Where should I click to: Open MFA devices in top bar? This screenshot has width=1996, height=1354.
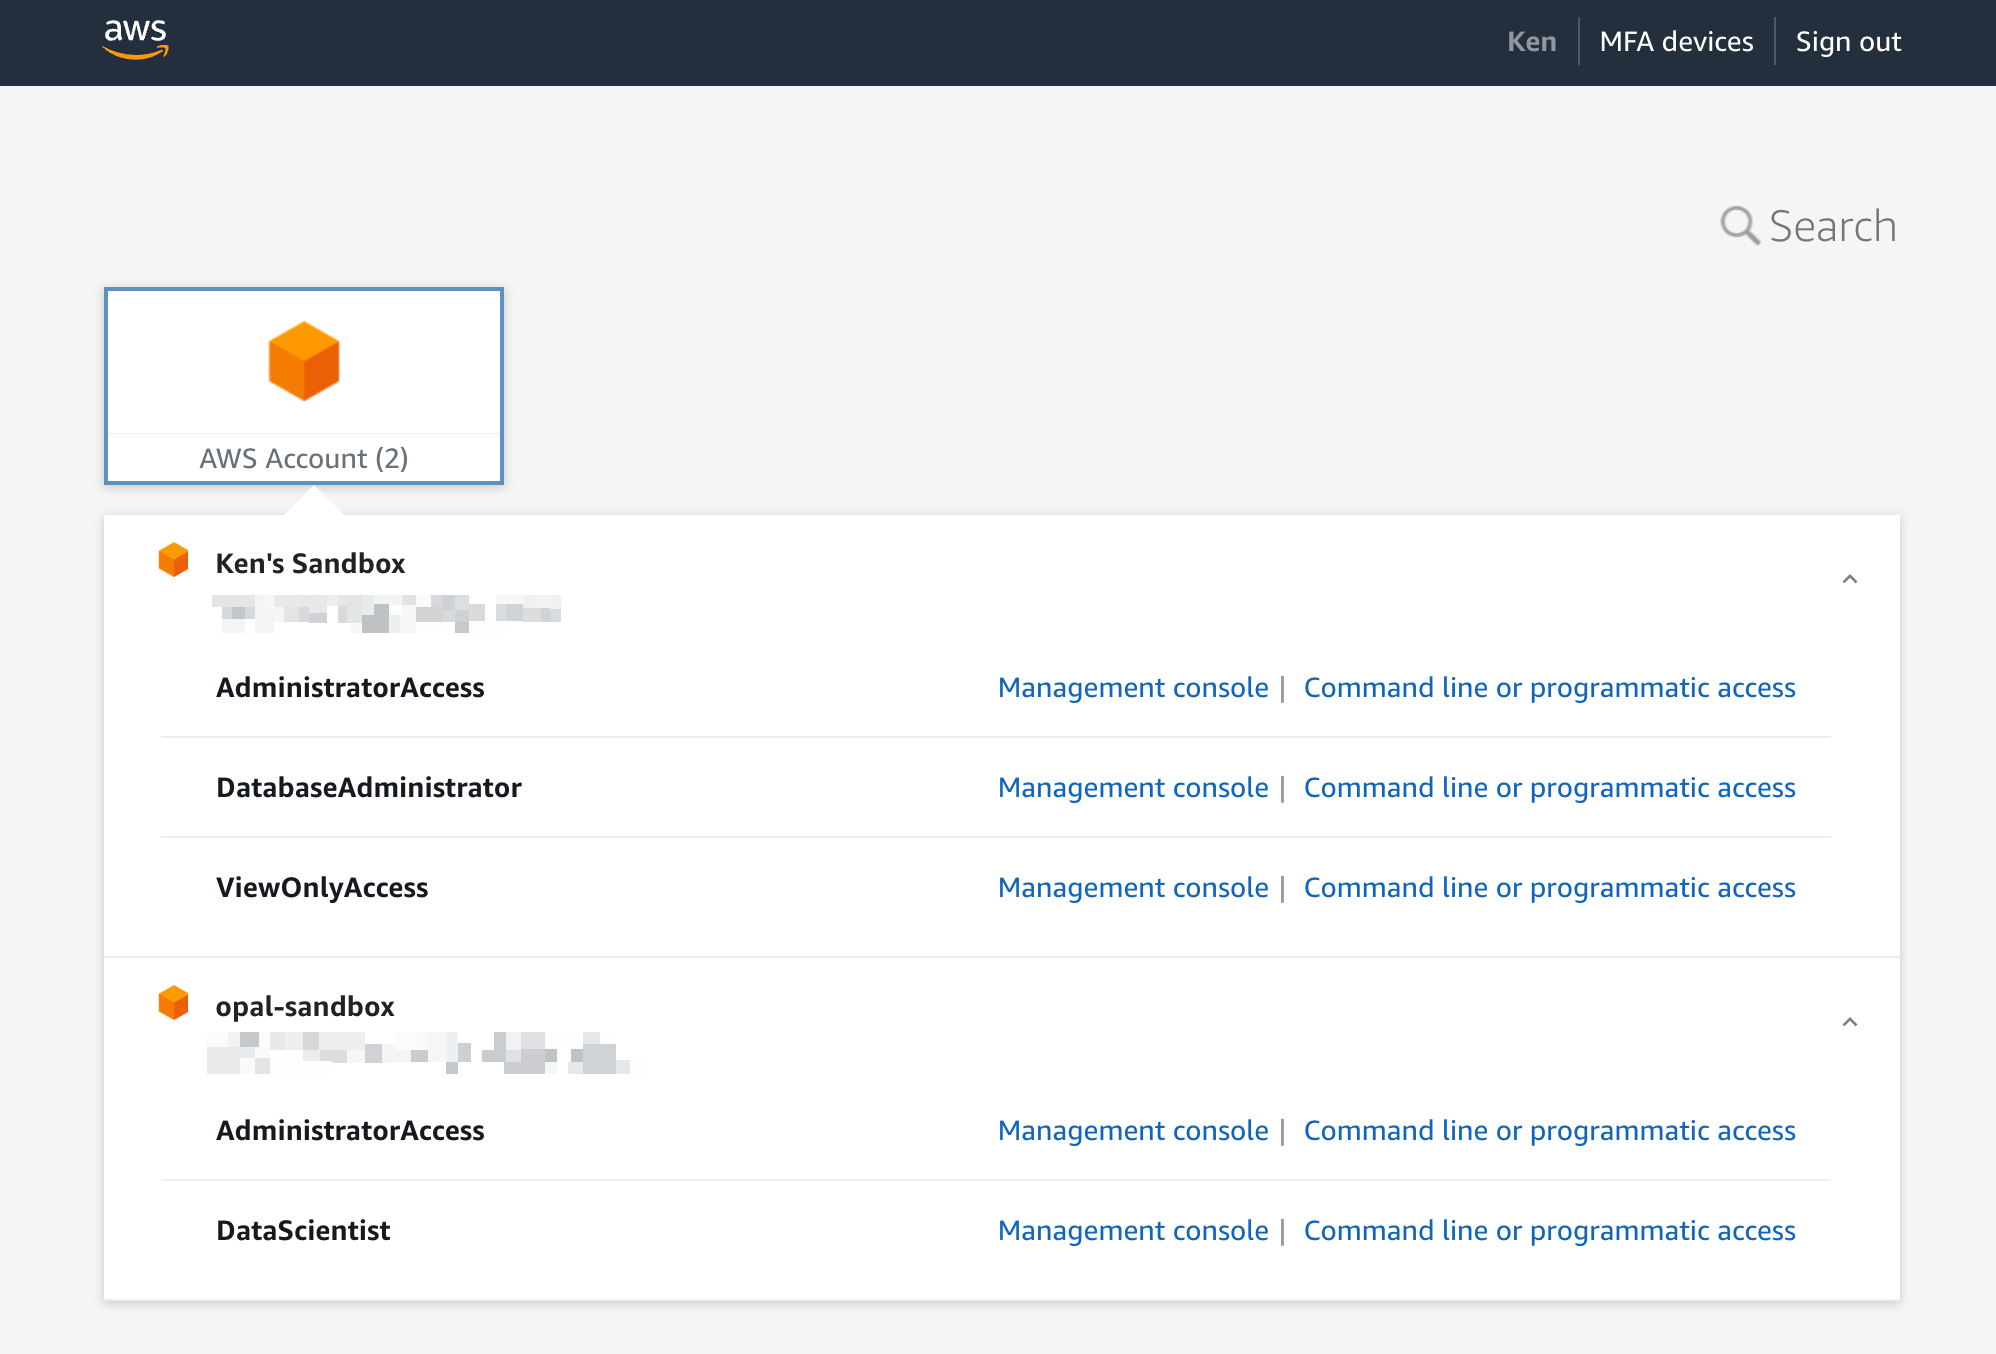pyautogui.click(x=1676, y=42)
